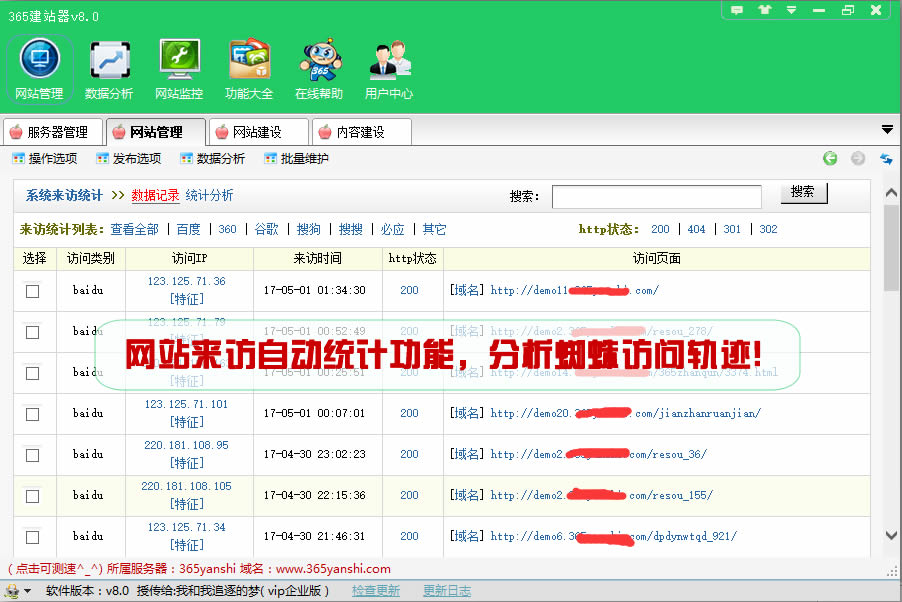Open the 功能大全 toolbox icon
Image resolution: width=902 pixels, height=602 pixels.
249,61
